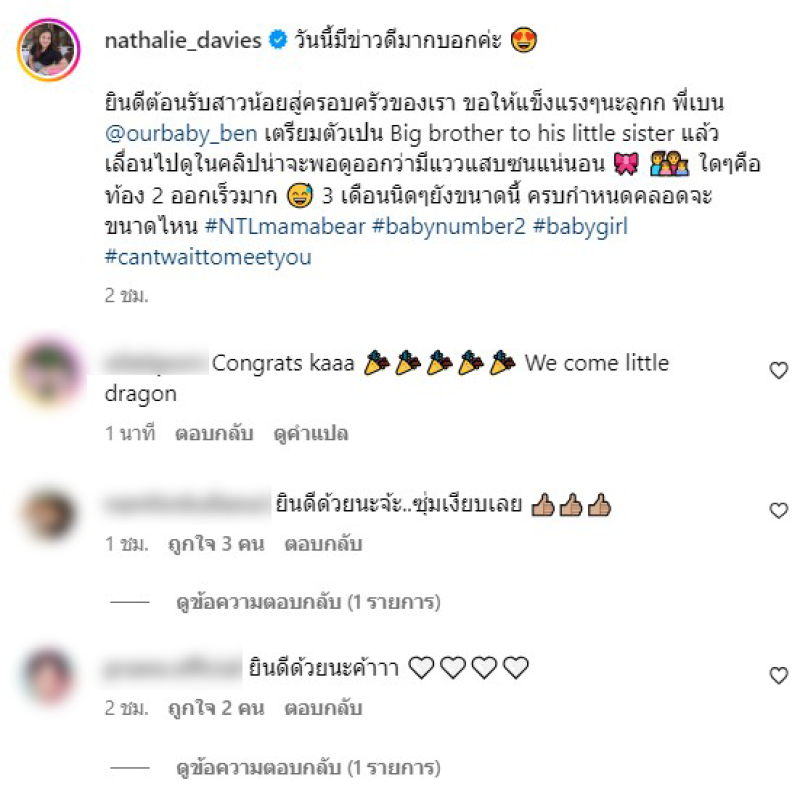
Task: Click the nathalie_davies username
Action: 183,40
